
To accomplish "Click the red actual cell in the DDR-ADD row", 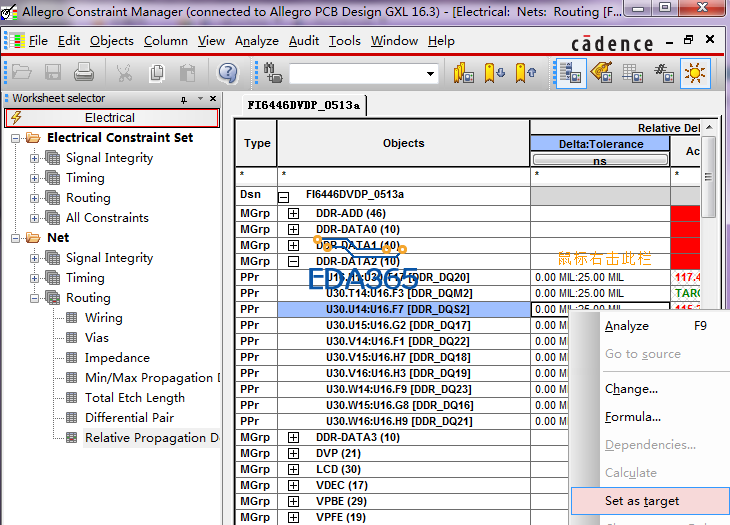I will (x=685, y=214).
